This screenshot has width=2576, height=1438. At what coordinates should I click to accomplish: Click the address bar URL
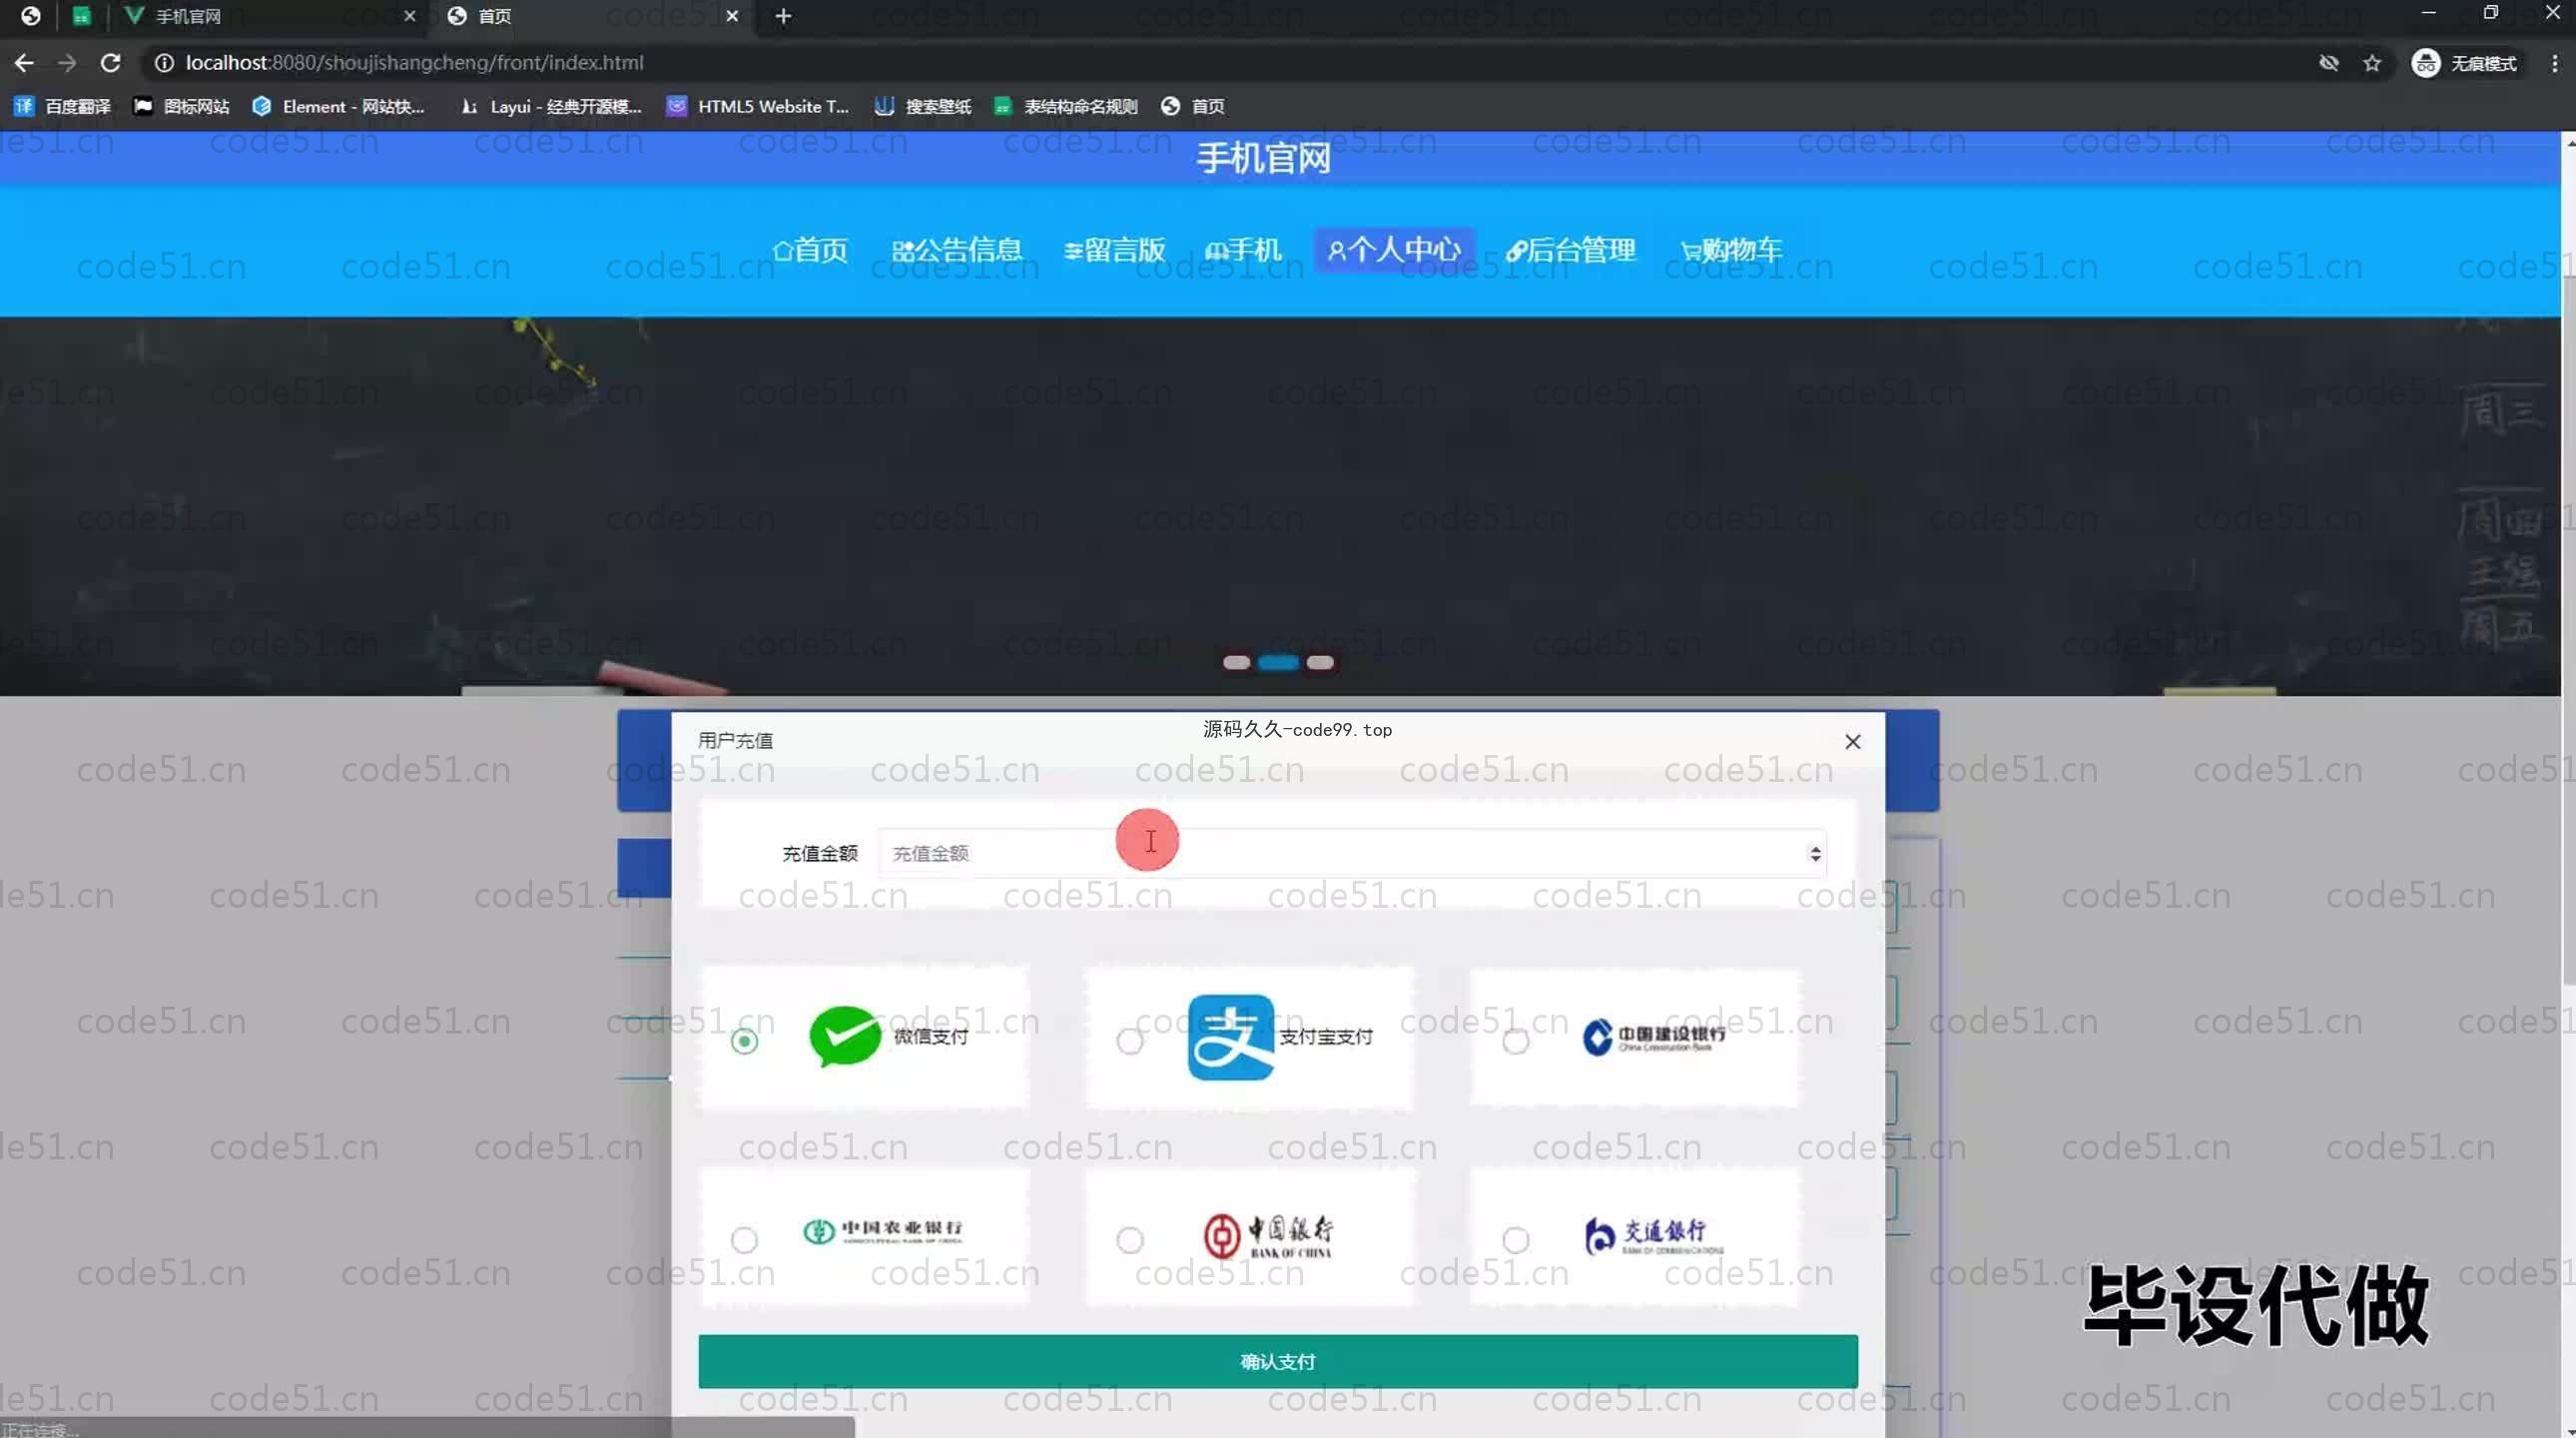414,63
